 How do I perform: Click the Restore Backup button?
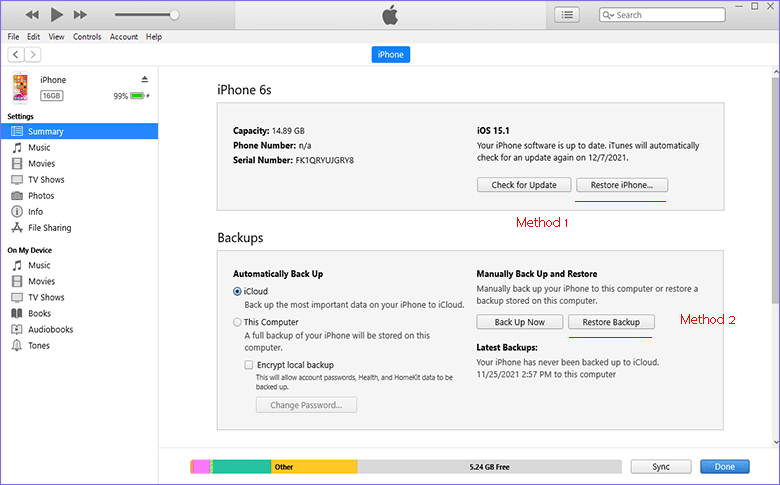[611, 322]
